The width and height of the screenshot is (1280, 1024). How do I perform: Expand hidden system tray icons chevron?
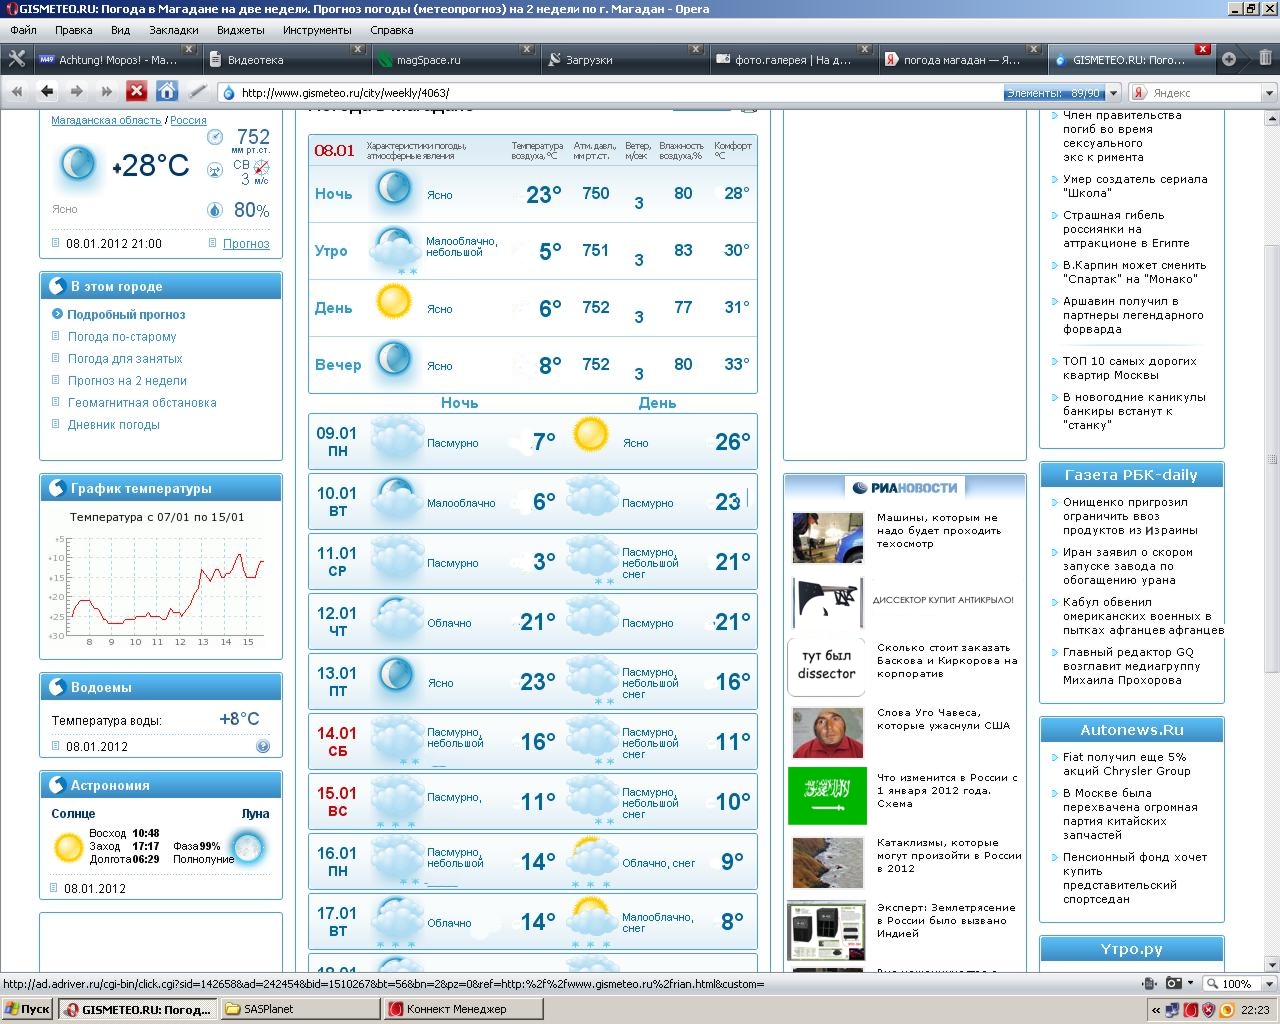coord(1156,1010)
